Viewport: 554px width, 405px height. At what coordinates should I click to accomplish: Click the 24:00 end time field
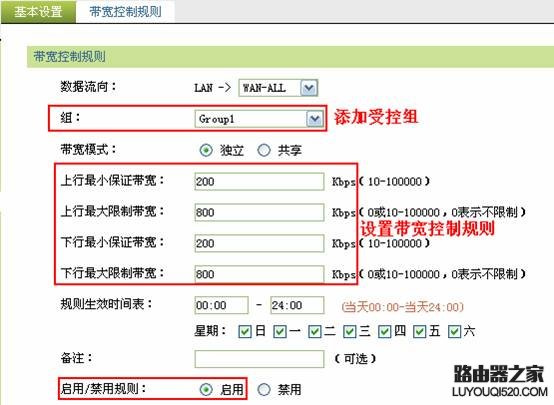pos(297,305)
